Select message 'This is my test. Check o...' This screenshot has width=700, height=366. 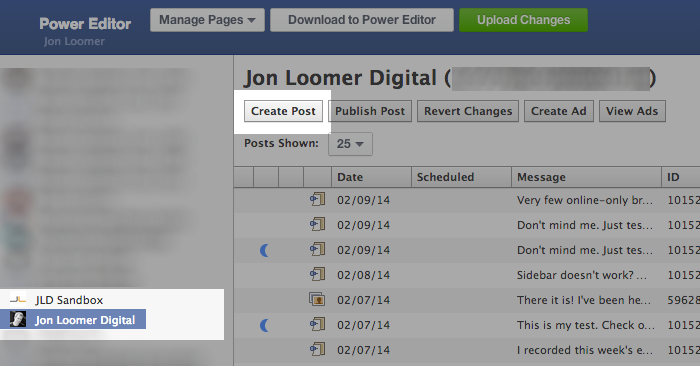pos(586,325)
